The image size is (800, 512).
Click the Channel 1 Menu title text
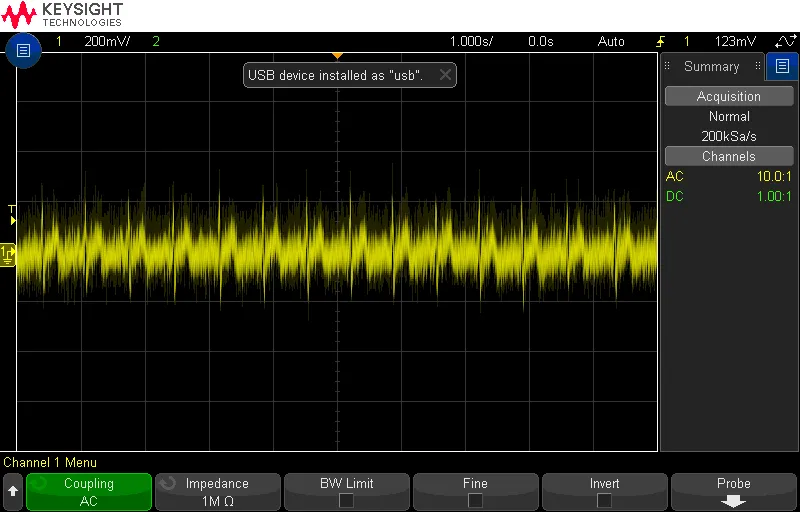50,463
